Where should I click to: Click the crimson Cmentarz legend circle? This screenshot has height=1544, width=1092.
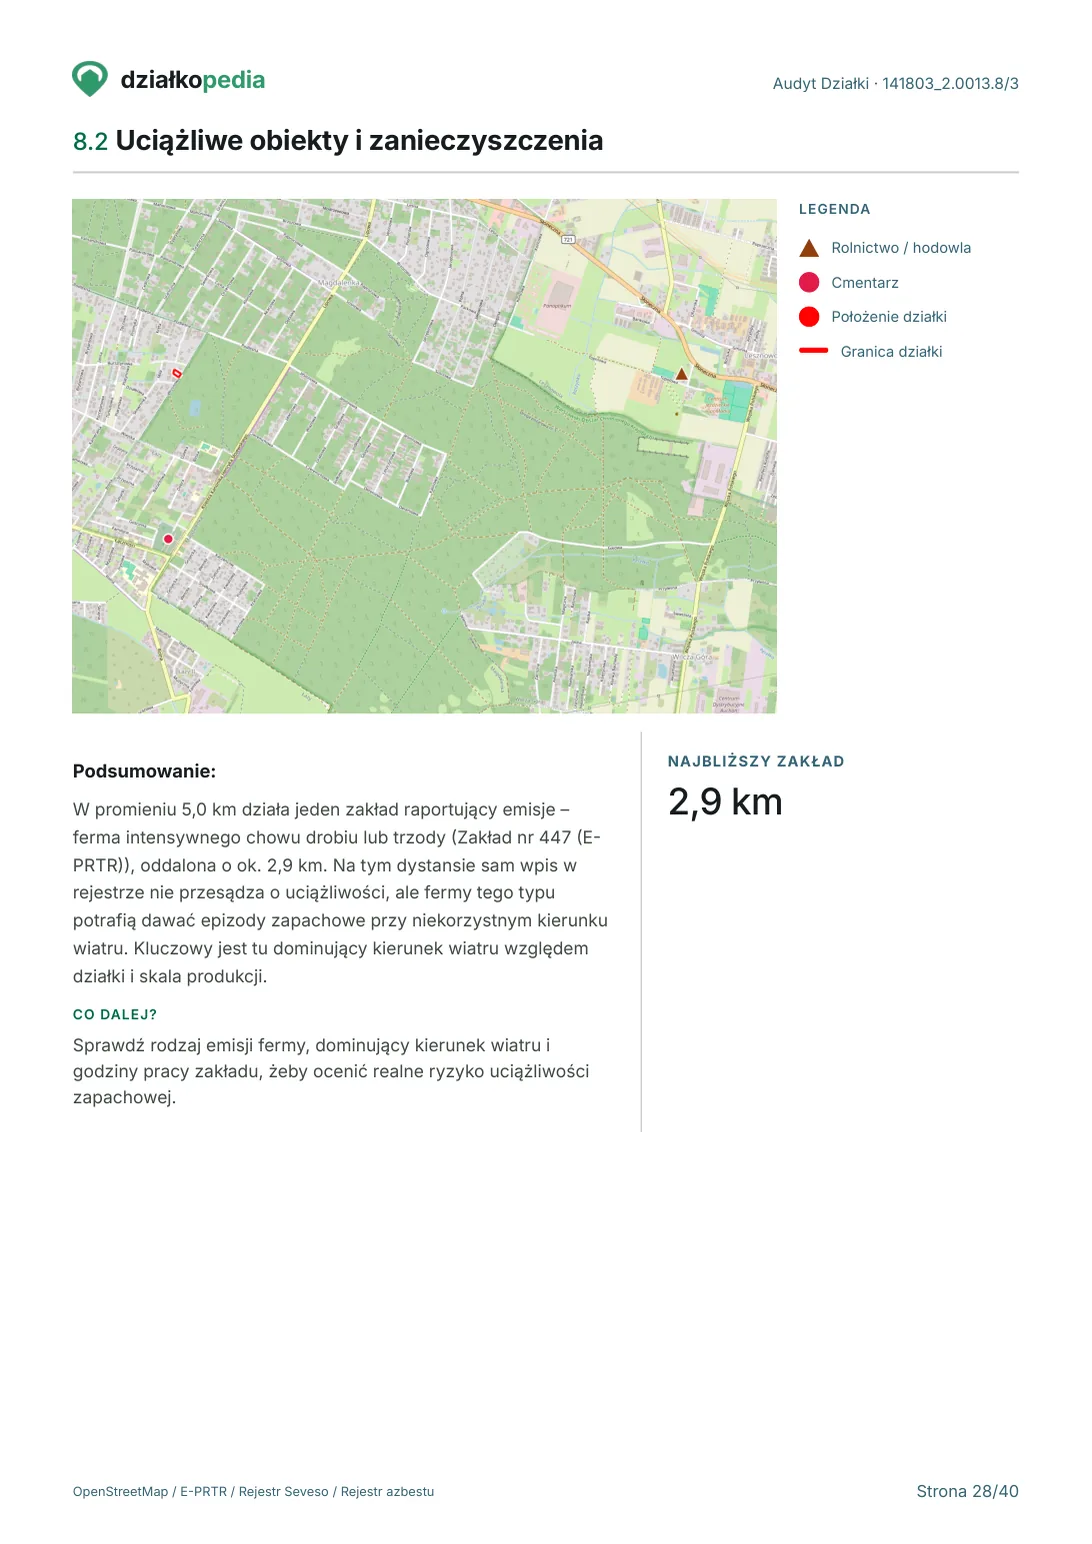pyautogui.click(x=809, y=282)
